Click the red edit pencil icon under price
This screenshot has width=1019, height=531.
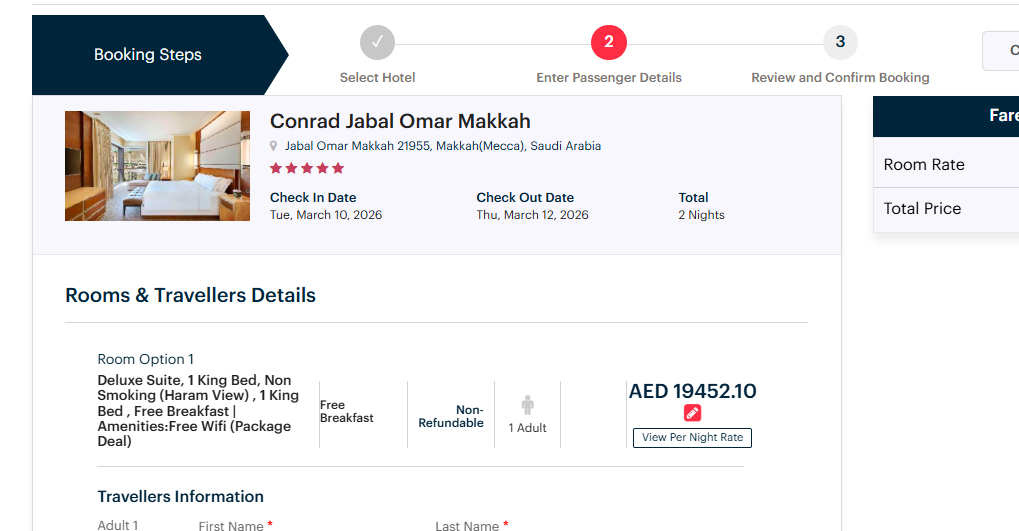[692, 413]
